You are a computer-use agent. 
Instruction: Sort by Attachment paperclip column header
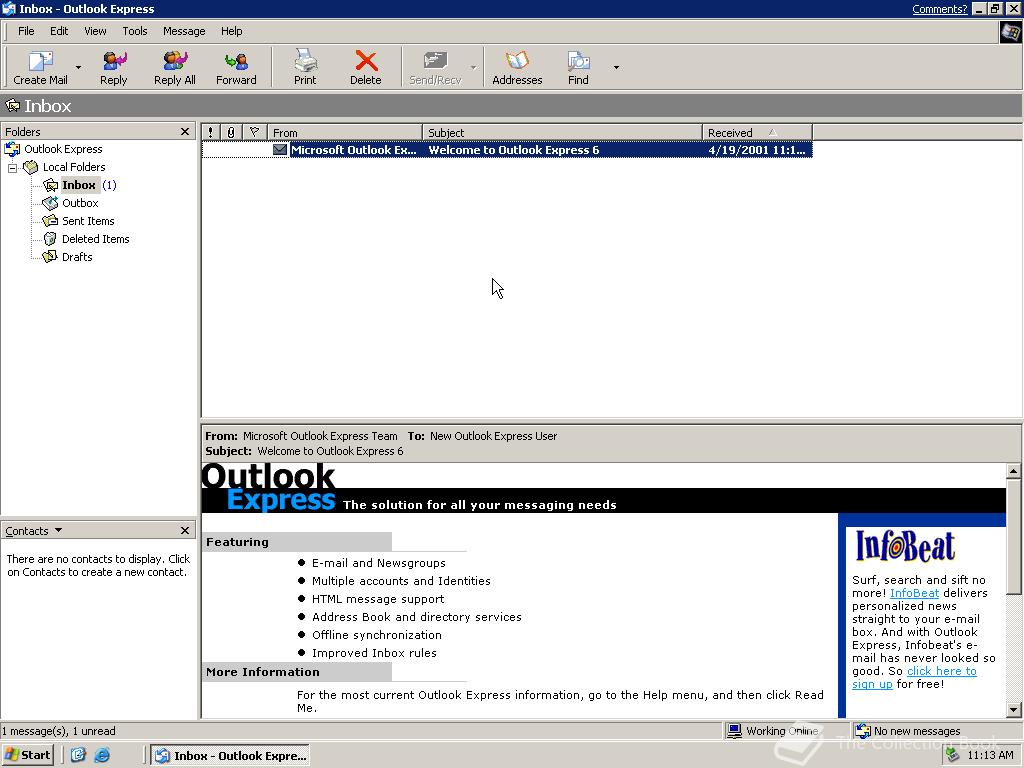click(x=231, y=133)
